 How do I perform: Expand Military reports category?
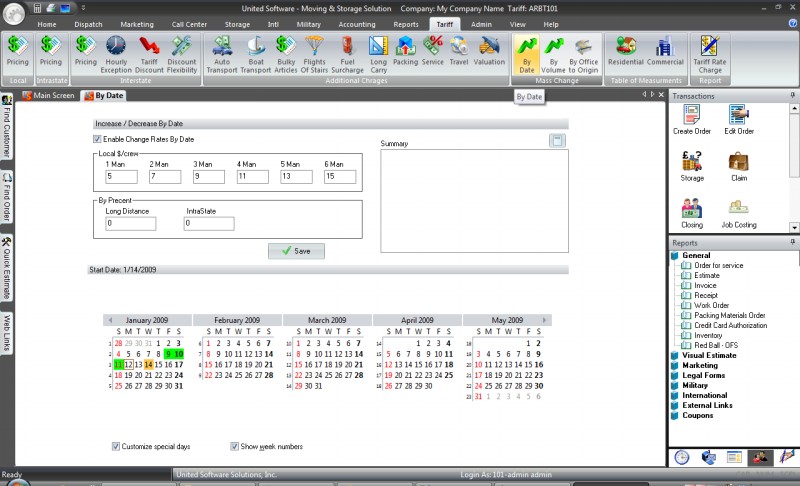tap(695, 386)
